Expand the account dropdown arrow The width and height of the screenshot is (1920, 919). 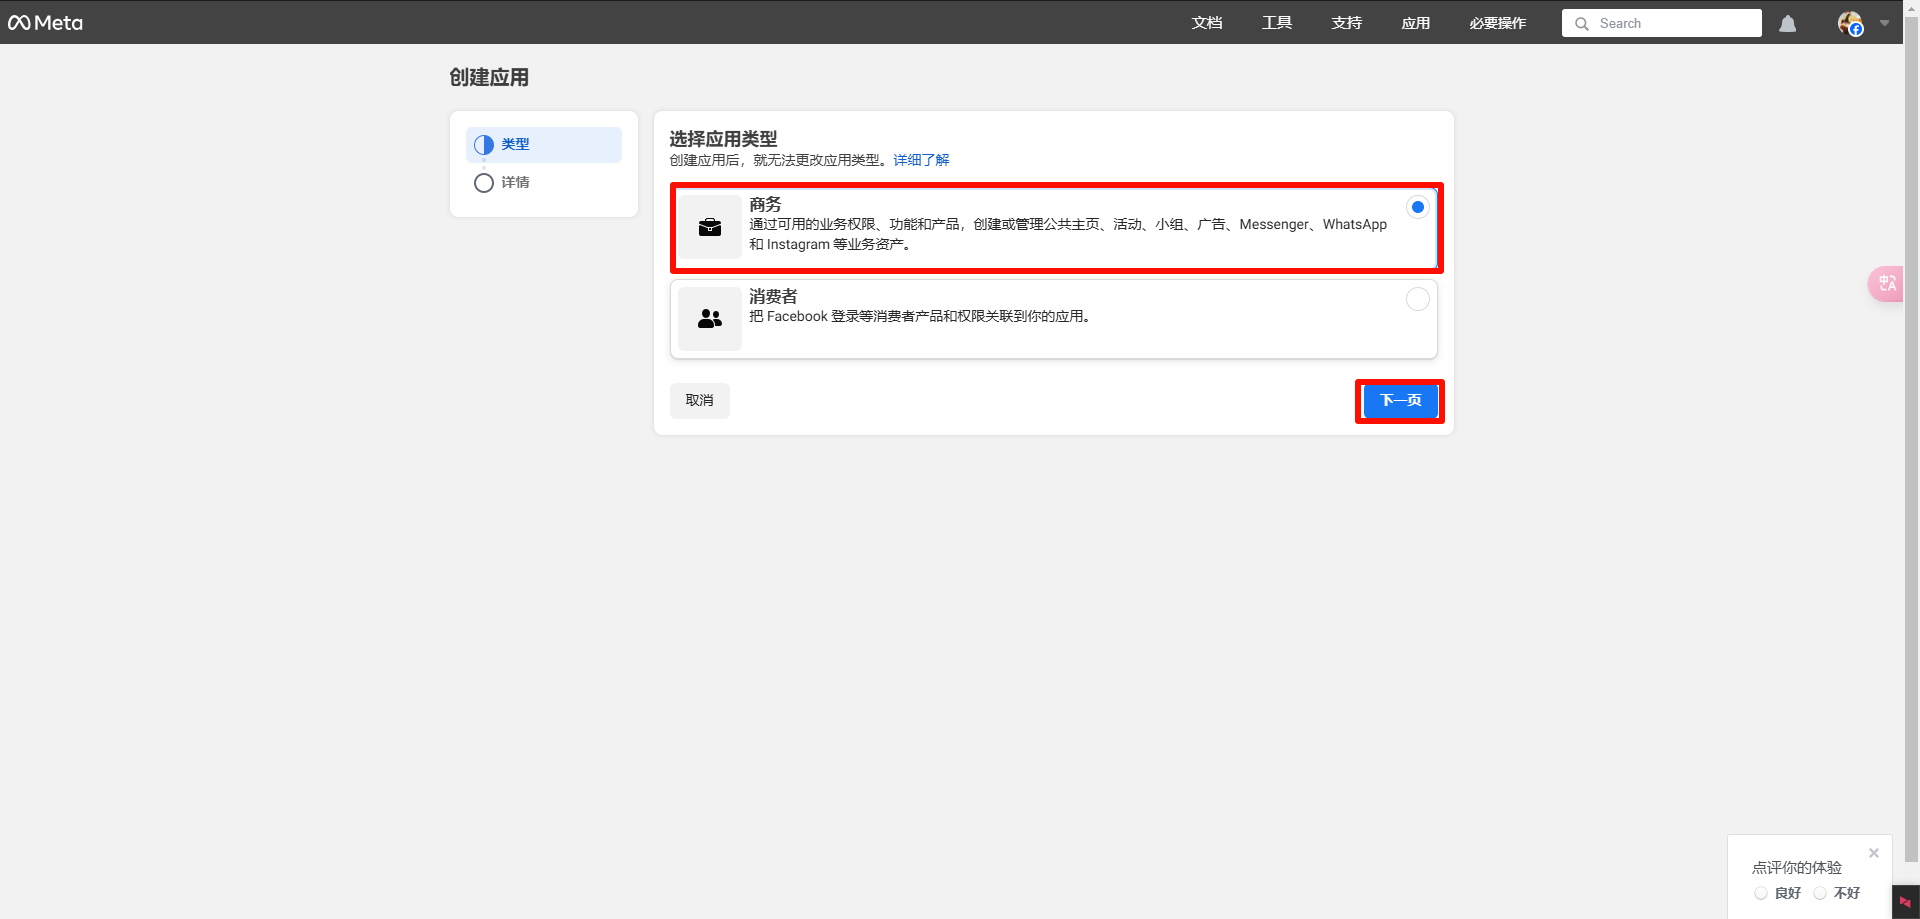tap(1884, 23)
